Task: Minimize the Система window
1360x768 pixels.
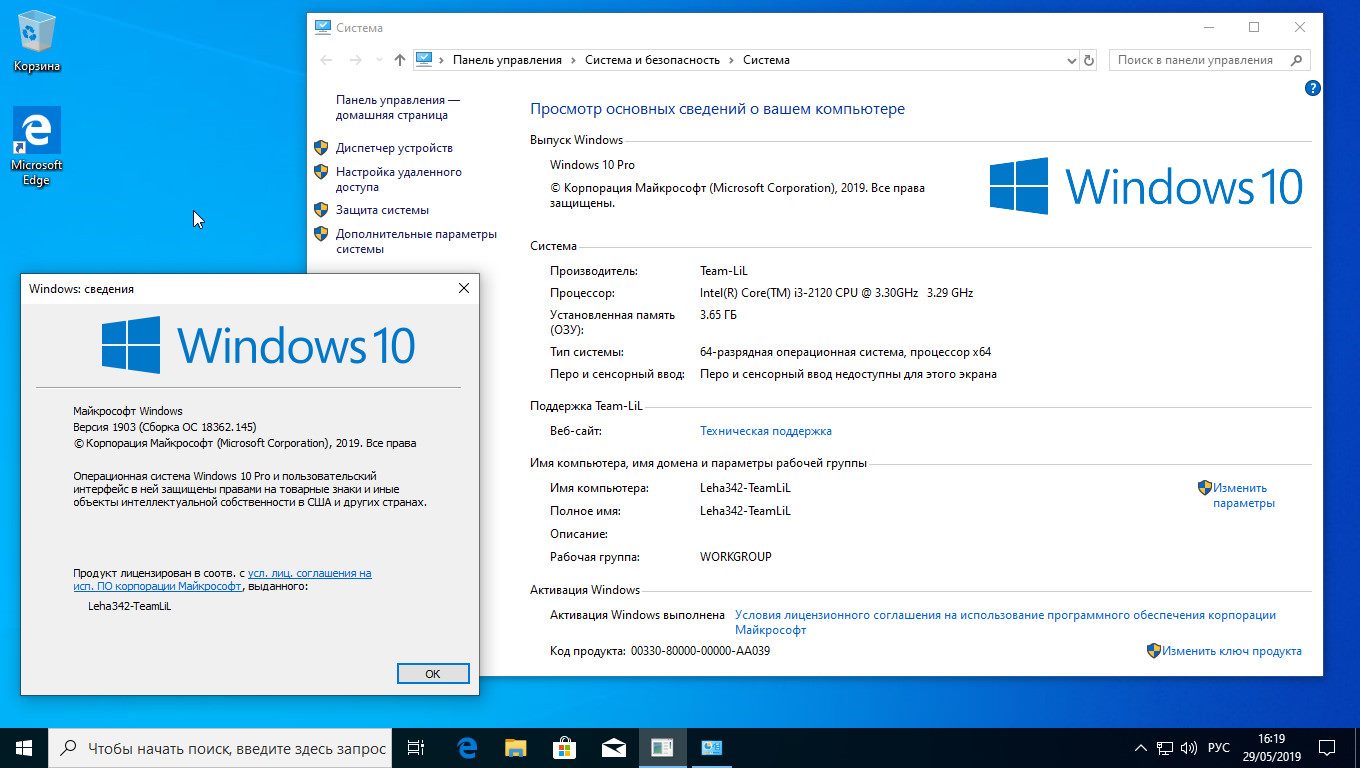Action: tap(1208, 27)
